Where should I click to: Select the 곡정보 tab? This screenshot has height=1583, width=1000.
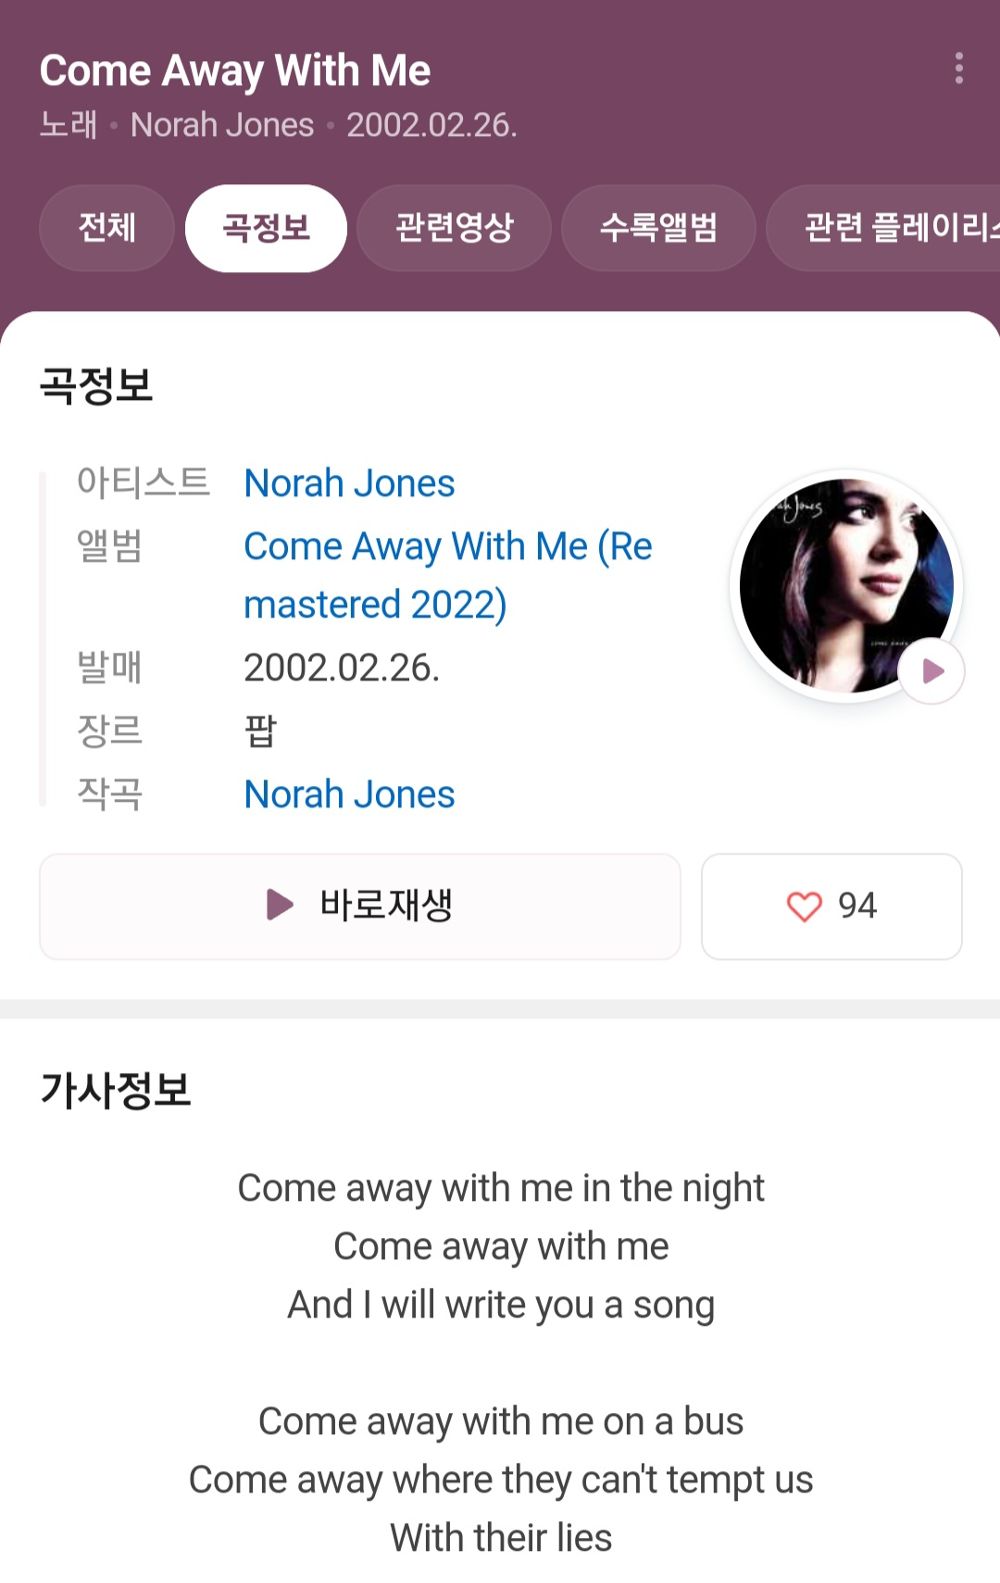pos(266,228)
